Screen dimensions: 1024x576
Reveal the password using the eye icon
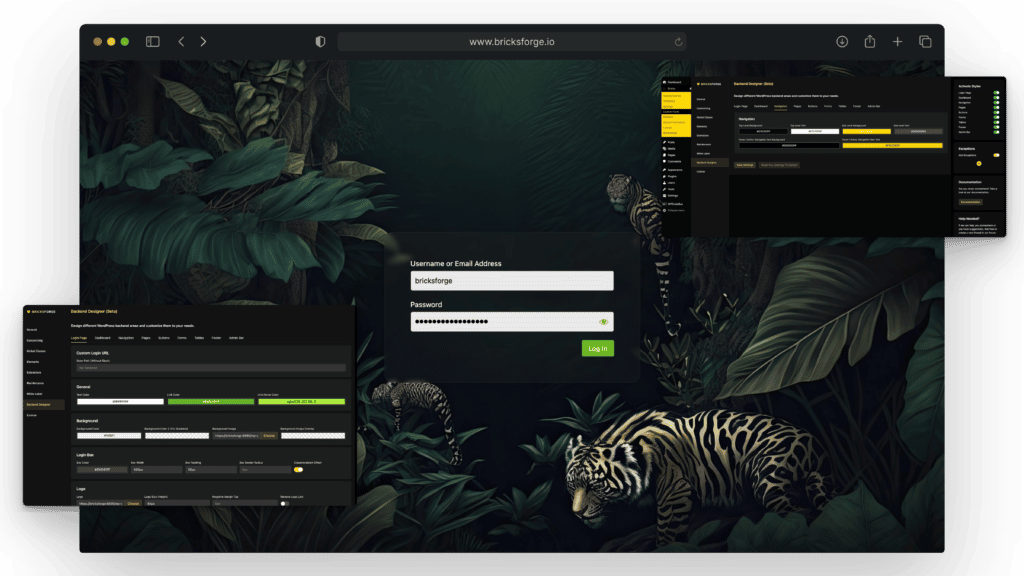tap(604, 321)
